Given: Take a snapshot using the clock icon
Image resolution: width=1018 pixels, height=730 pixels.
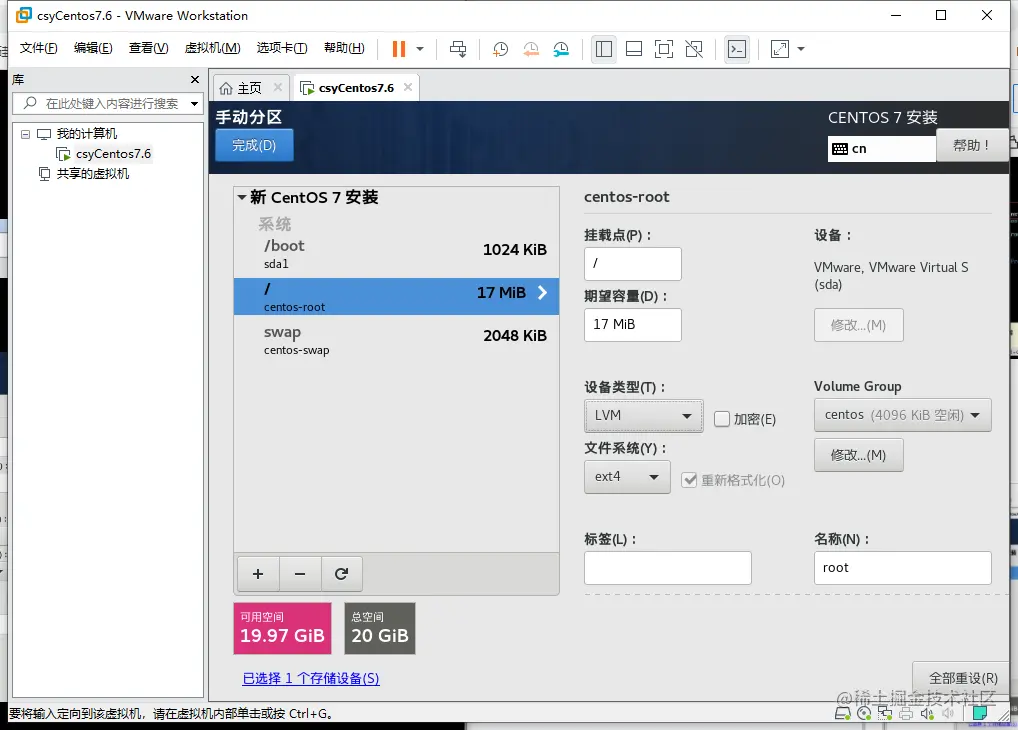Looking at the screenshot, I should [500, 49].
